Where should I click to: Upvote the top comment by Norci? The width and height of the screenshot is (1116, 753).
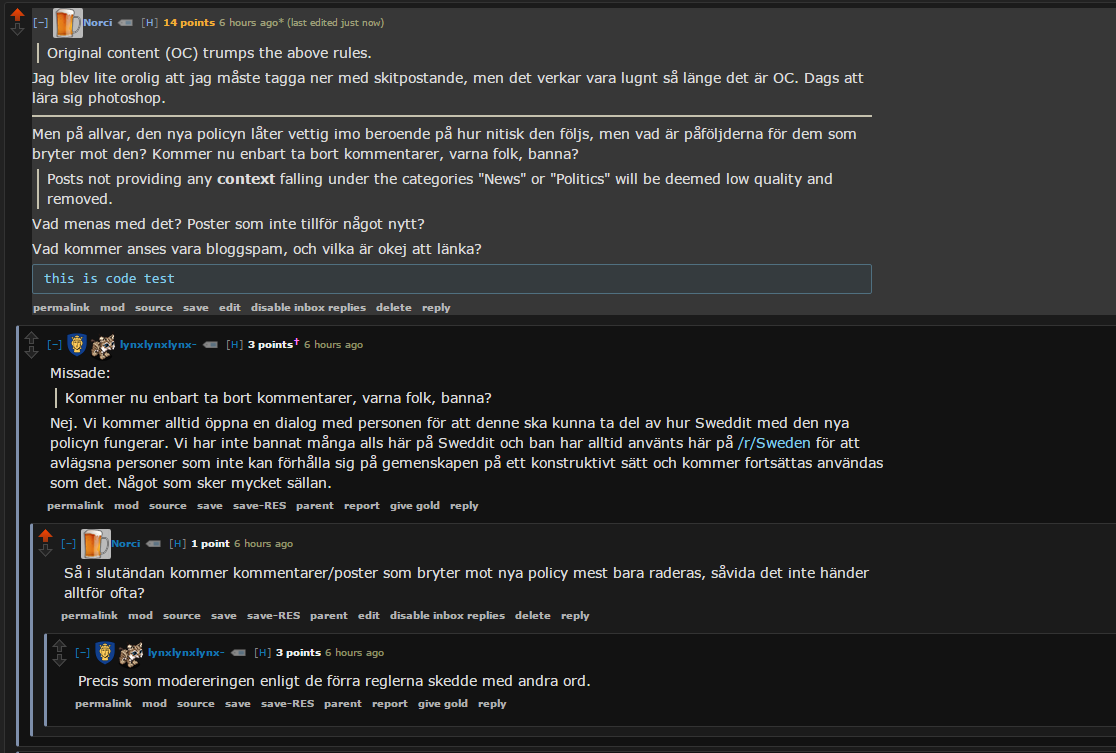pos(16,14)
